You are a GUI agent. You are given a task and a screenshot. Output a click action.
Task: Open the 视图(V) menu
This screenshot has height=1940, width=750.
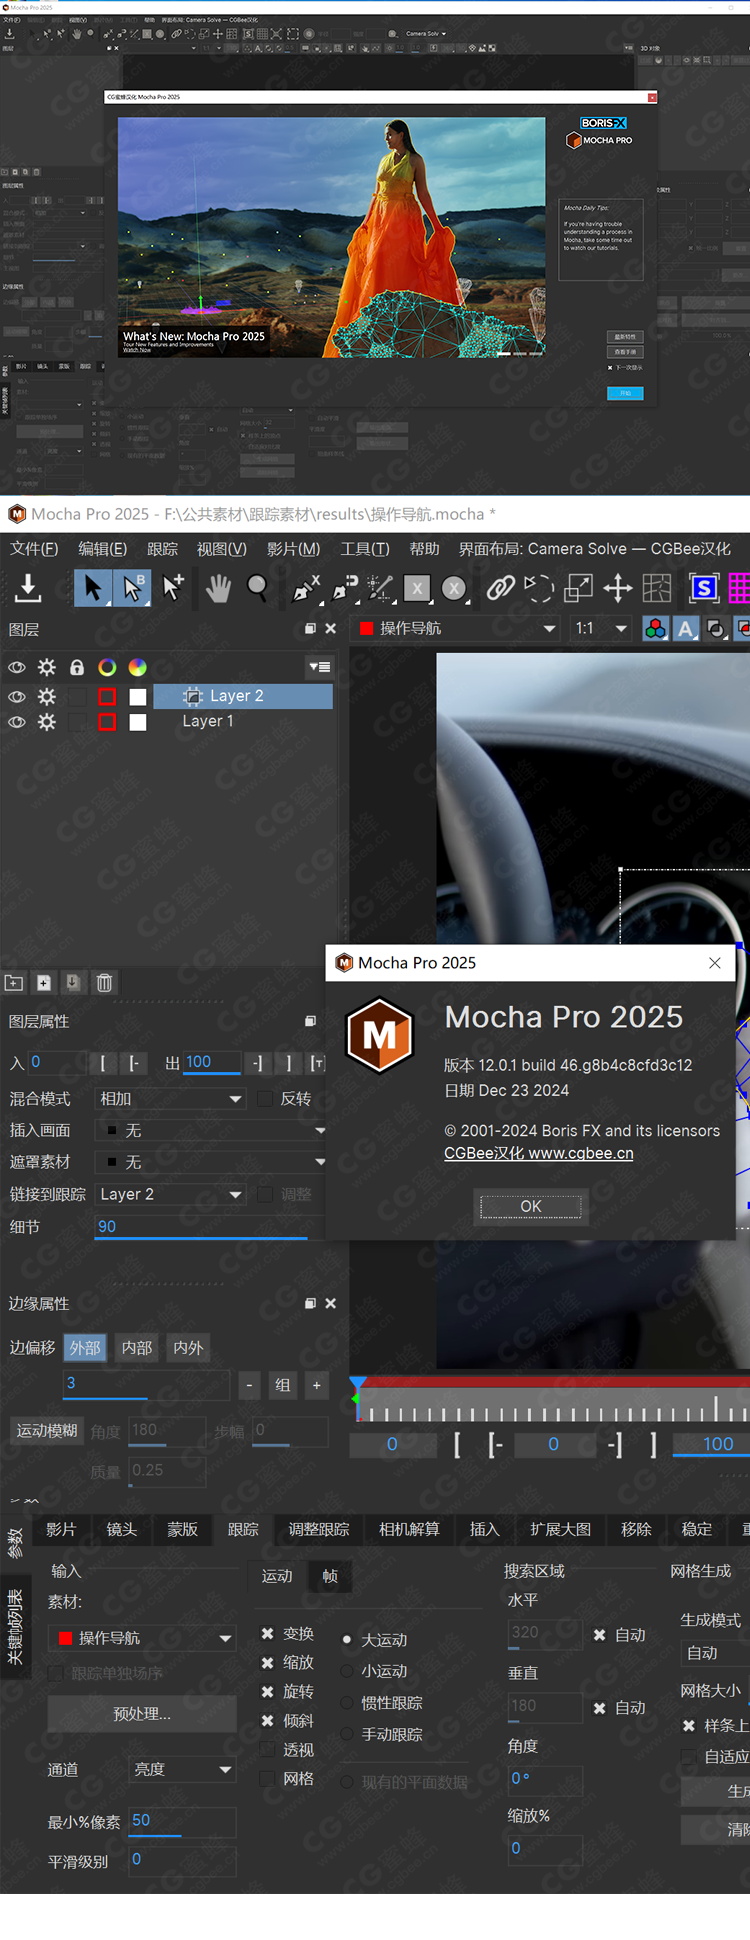tap(221, 549)
